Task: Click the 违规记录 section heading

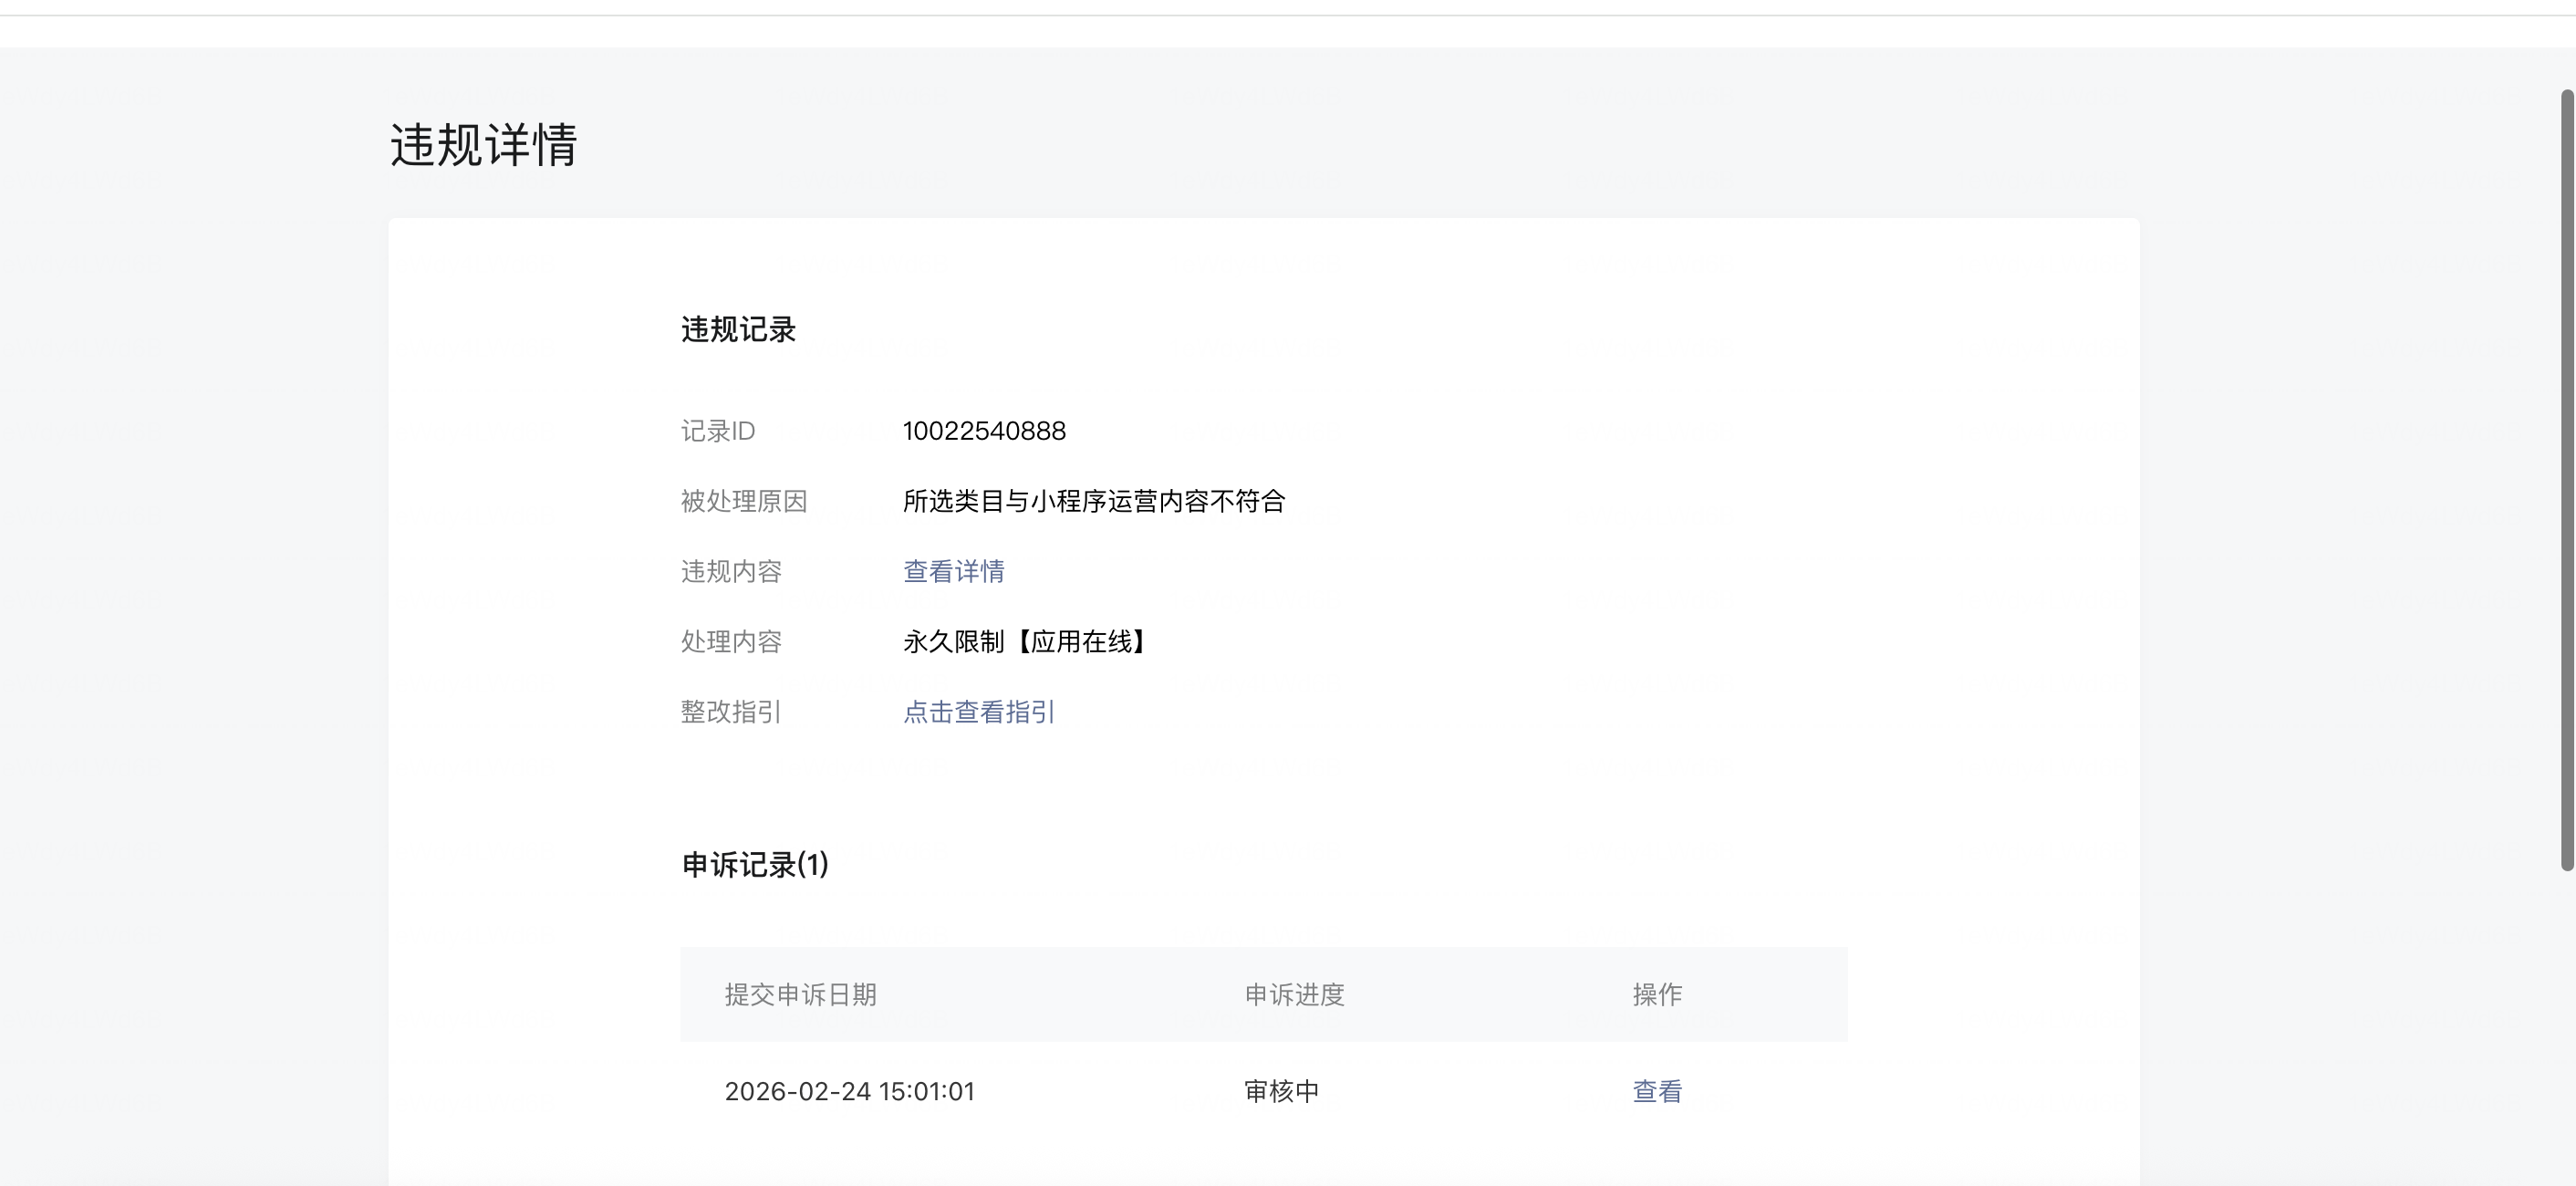Action: pyautogui.click(x=738, y=330)
